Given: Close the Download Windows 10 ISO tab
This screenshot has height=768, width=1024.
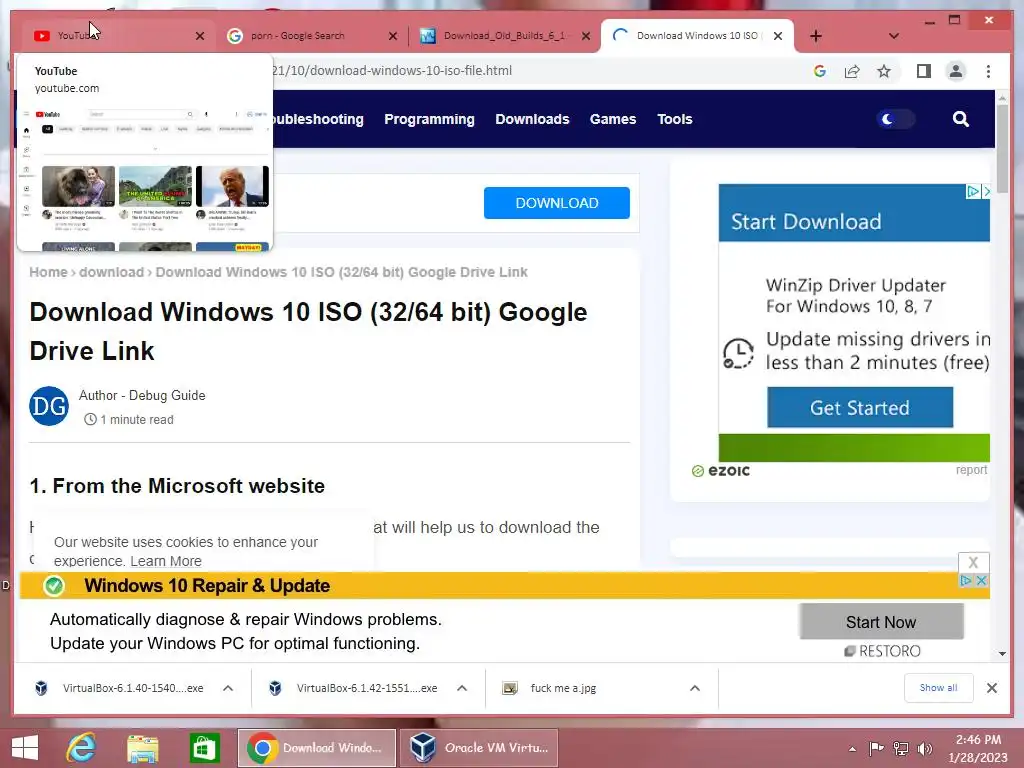Looking at the screenshot, I should click(778, 36).
